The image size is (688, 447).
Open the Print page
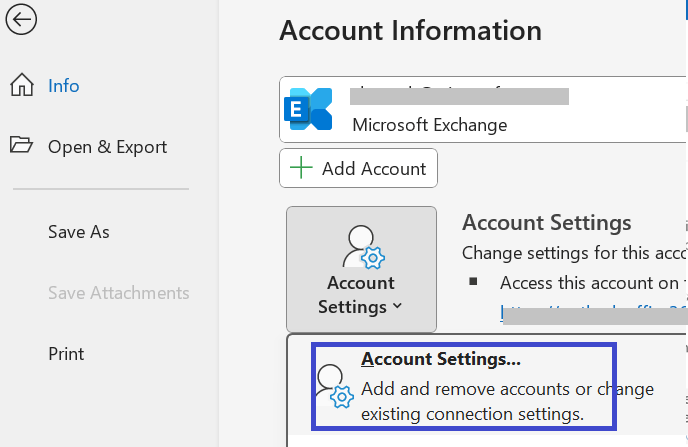click(66, 354)
